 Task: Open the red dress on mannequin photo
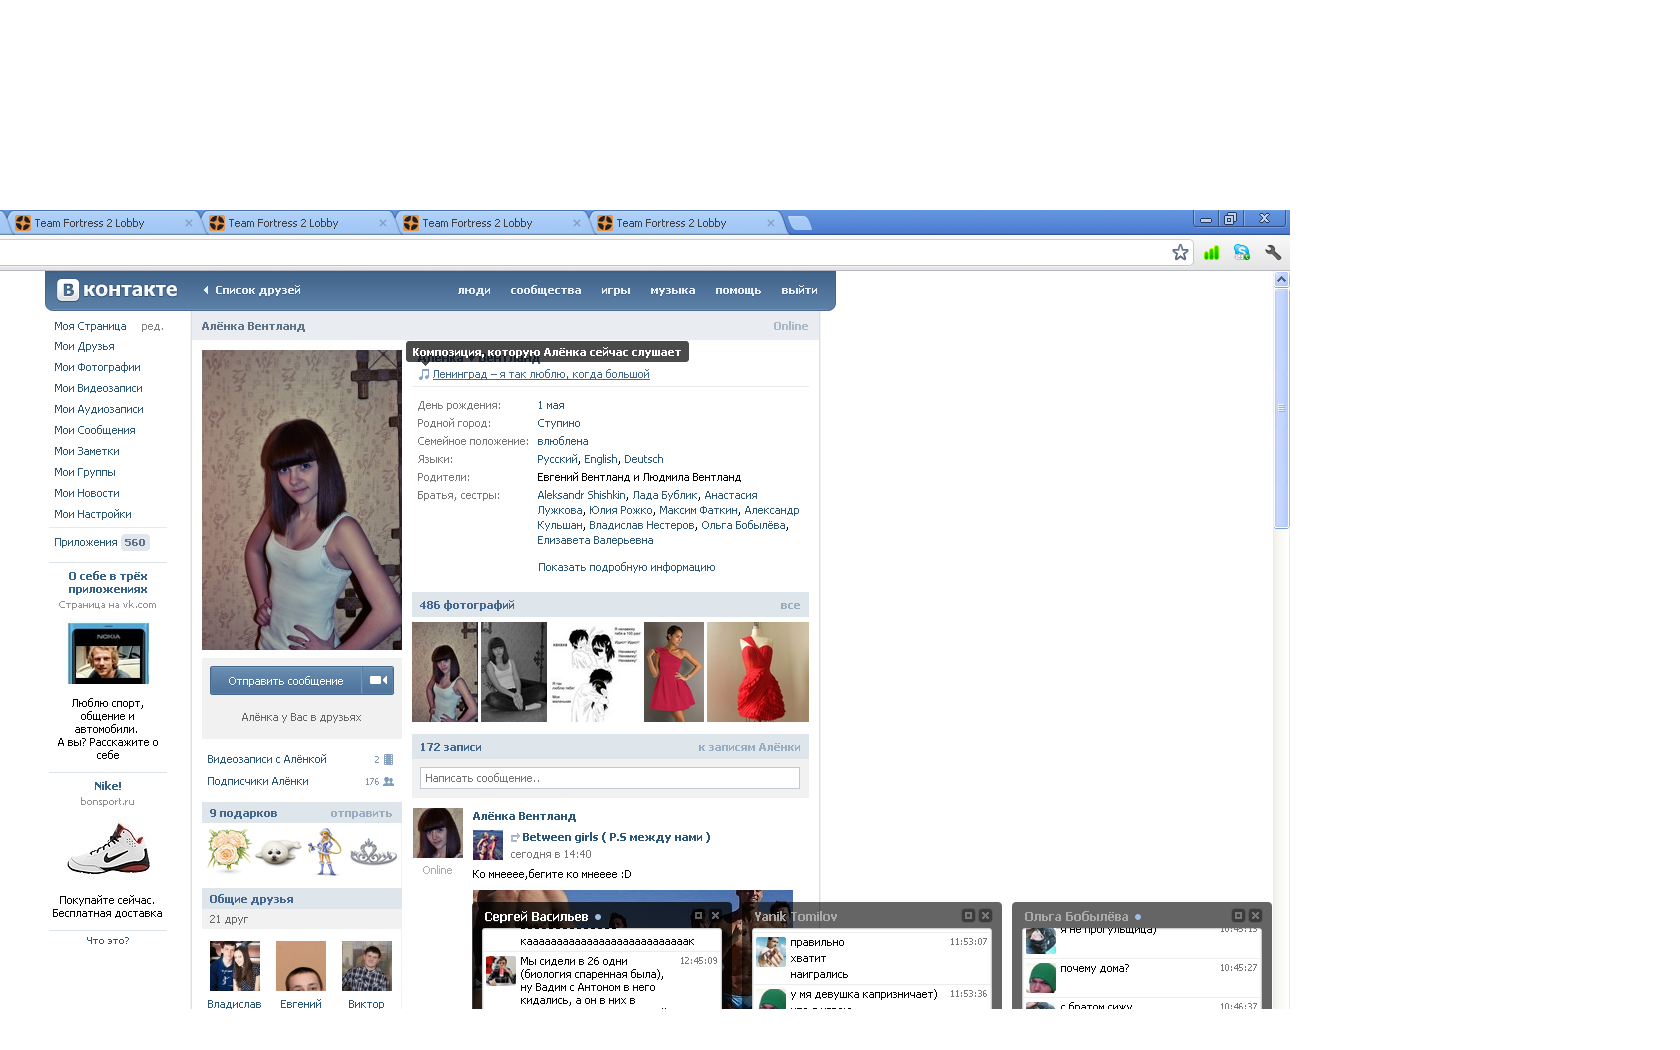pos(758,672)
